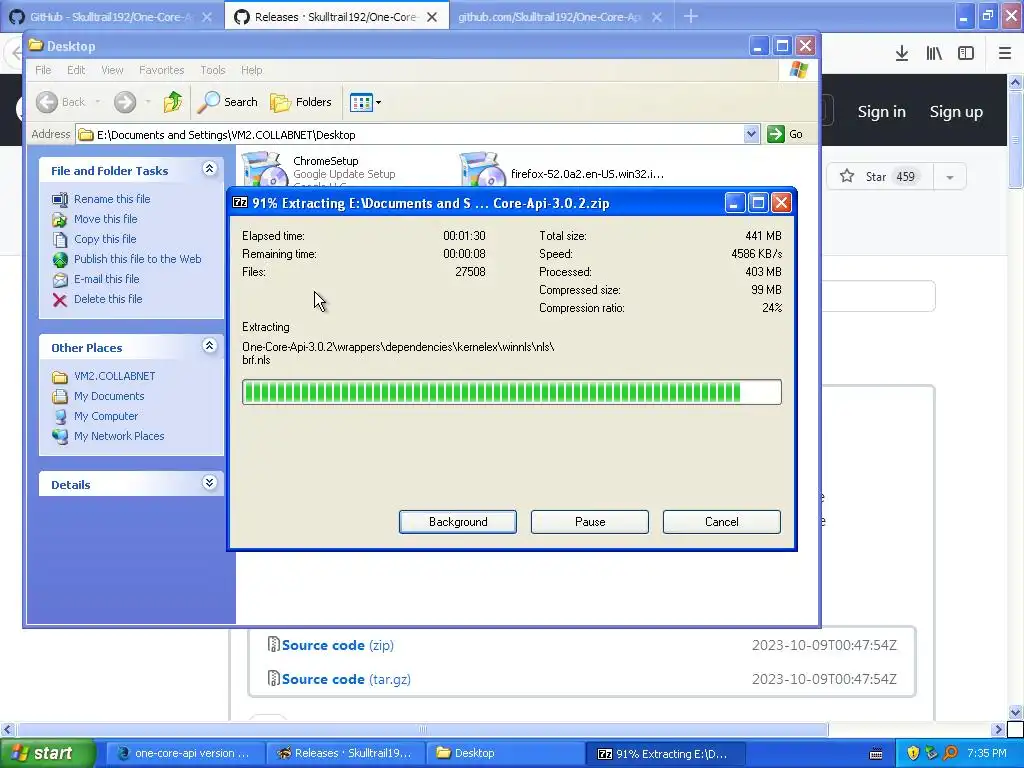
Task: Star the repository on GitHub
Action: [880, 176]
